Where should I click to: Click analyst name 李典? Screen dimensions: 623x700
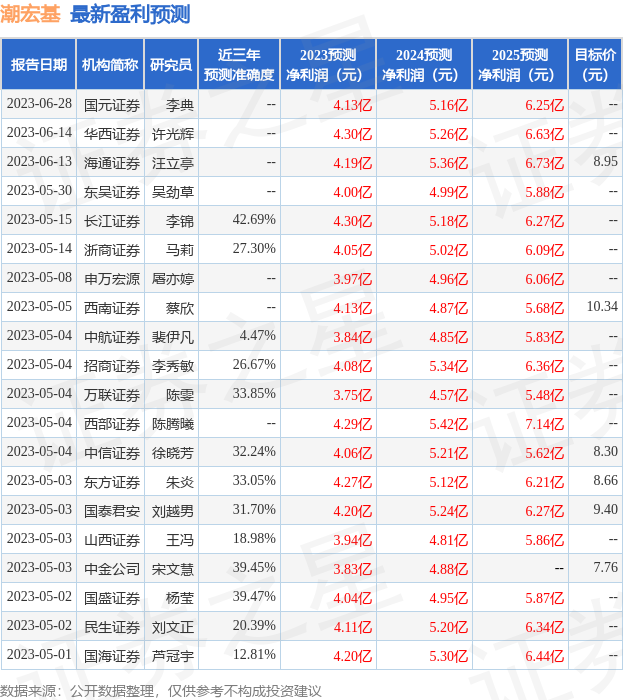point(180,105)
